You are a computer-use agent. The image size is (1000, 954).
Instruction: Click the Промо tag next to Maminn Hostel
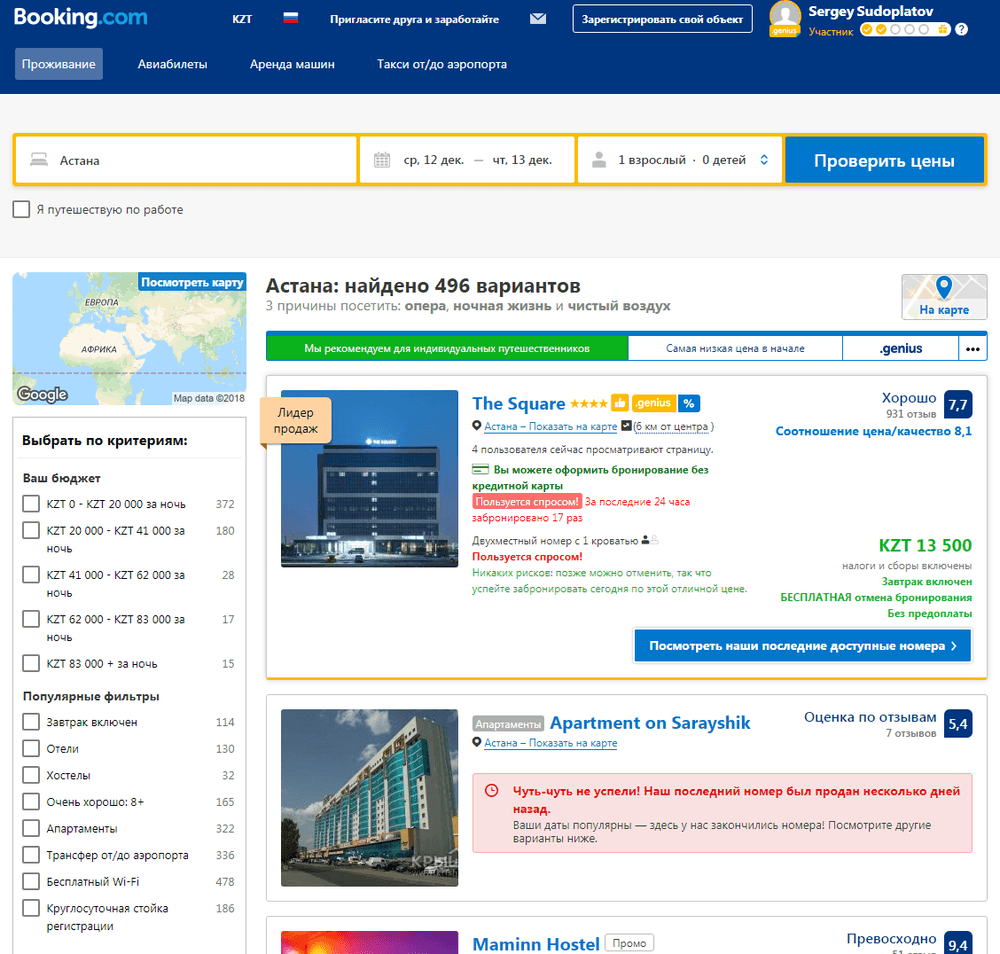pos(629,943)
